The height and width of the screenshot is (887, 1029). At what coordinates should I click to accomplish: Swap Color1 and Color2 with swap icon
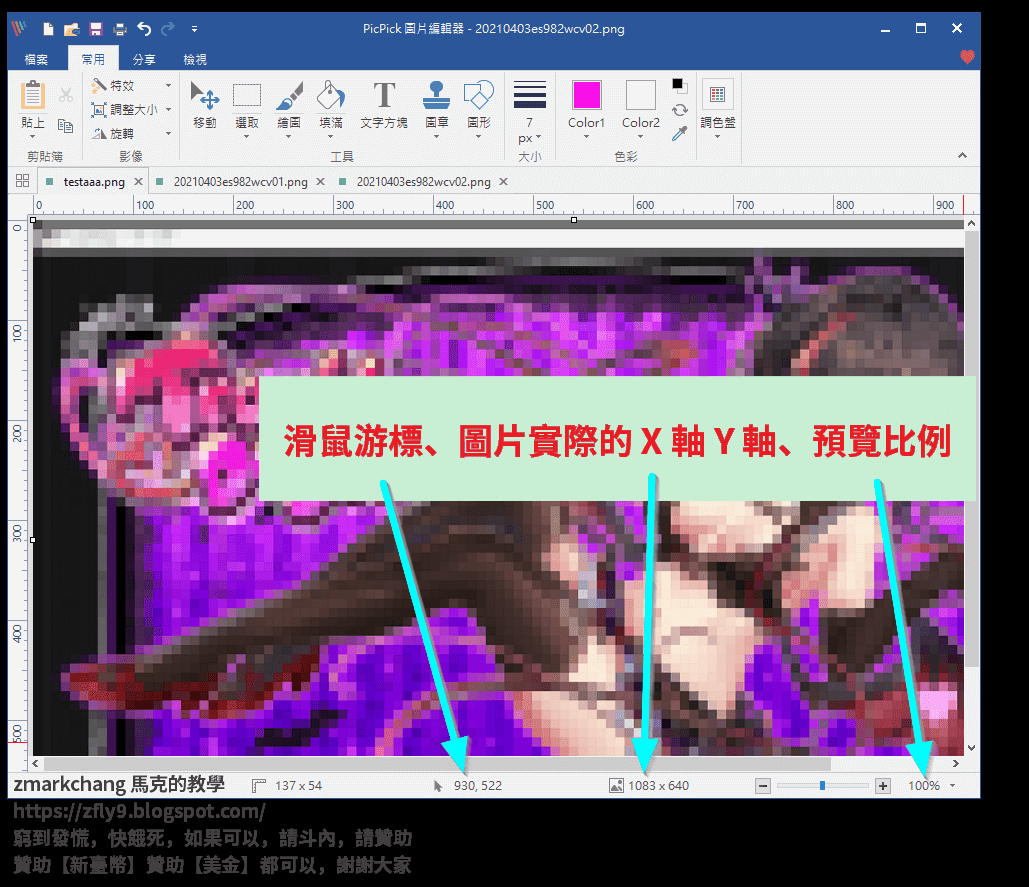[x=680, y=110]
